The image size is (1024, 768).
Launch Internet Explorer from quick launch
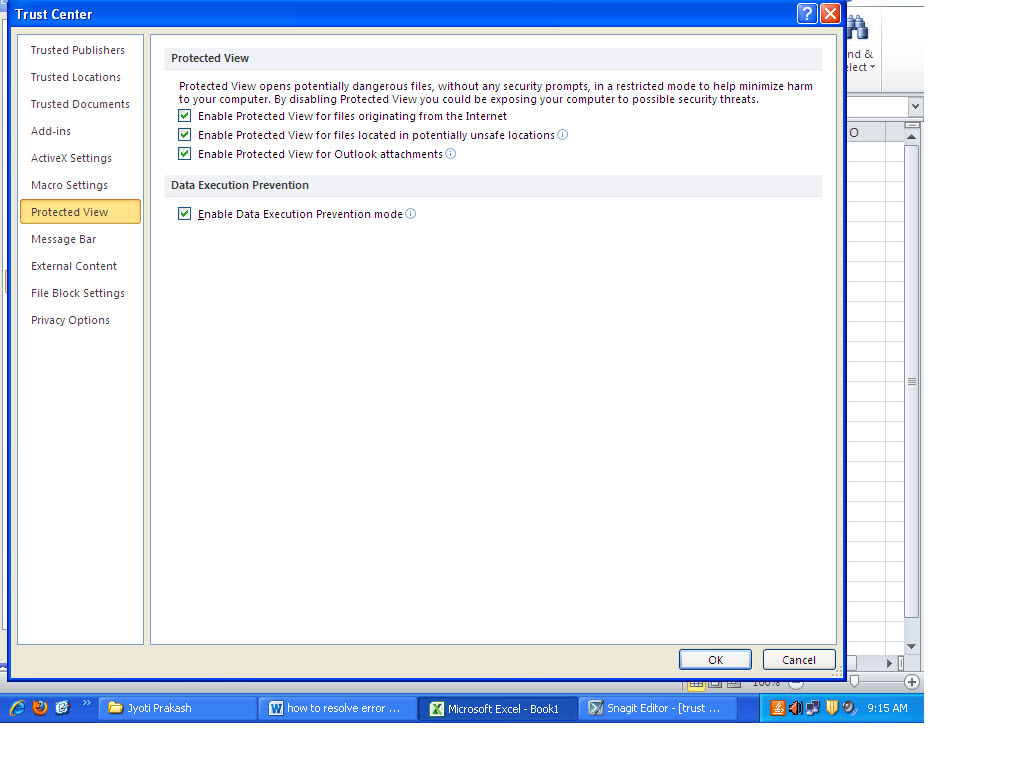point(17,708)
